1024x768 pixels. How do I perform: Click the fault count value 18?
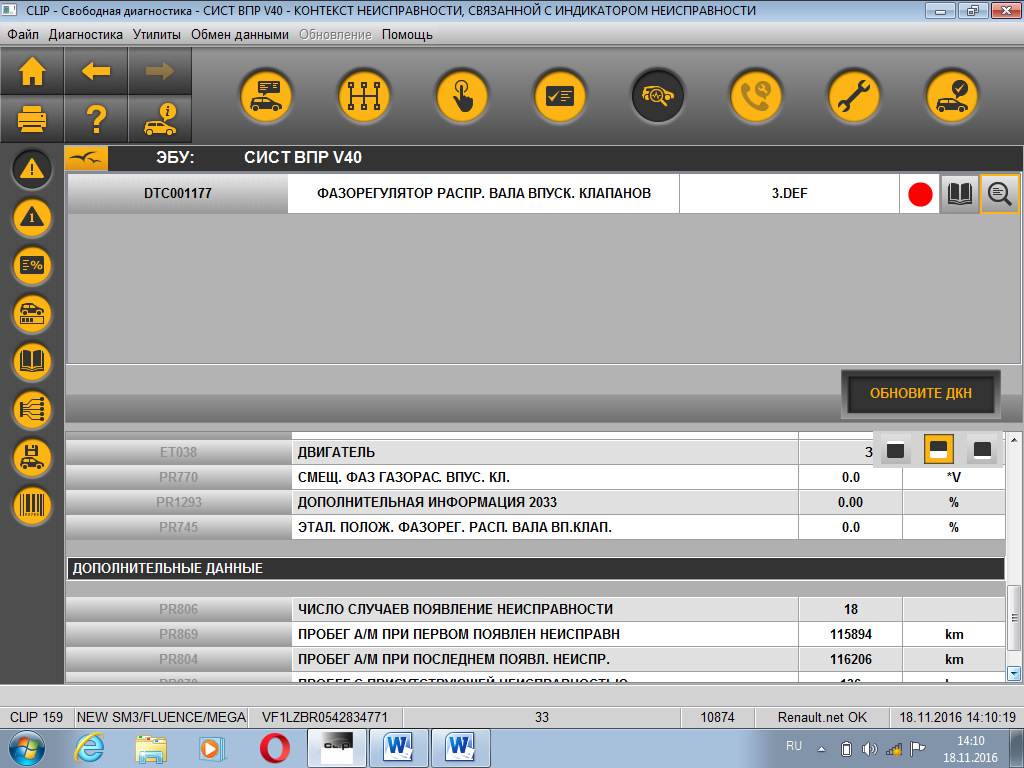(x=850, y=609)
